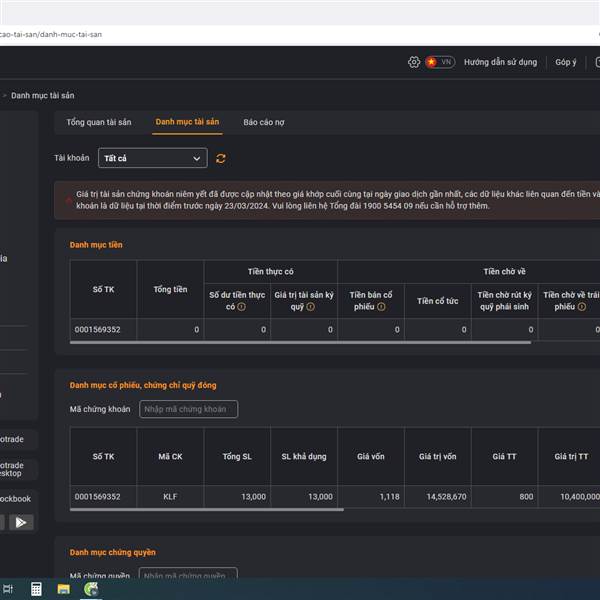Viewport: 600px width, 600px height.
Task: Click Google Play store badge in sidebar
Action: [21, 522]
